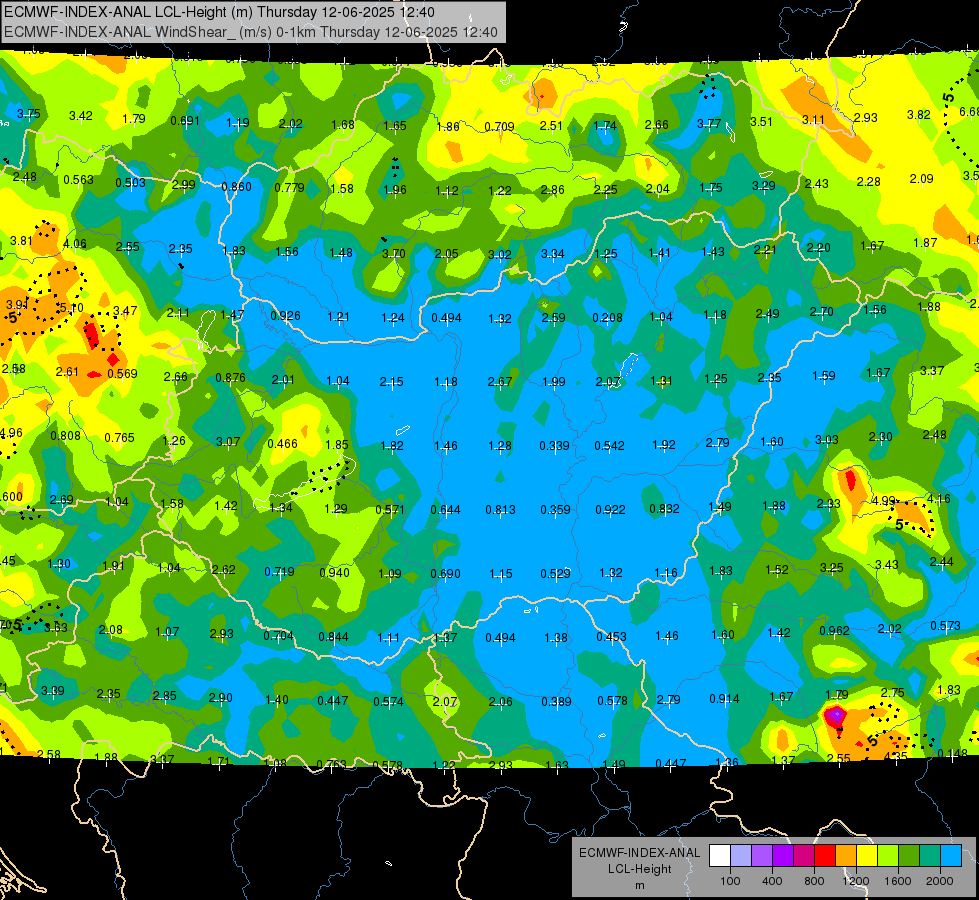Click the wind shear value 3.75
Viewport: 979px width, 900px height.
[x=29, y=114]
